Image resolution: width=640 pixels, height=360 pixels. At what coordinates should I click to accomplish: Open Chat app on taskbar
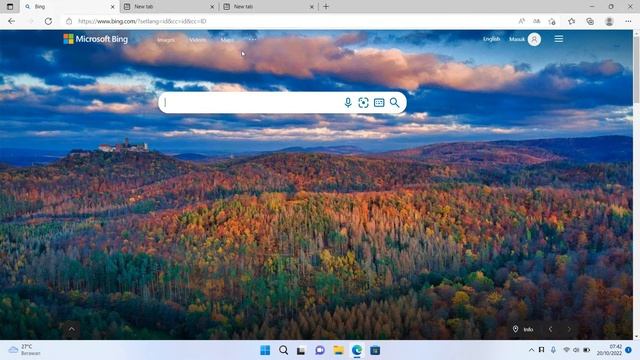click(320, 350)
